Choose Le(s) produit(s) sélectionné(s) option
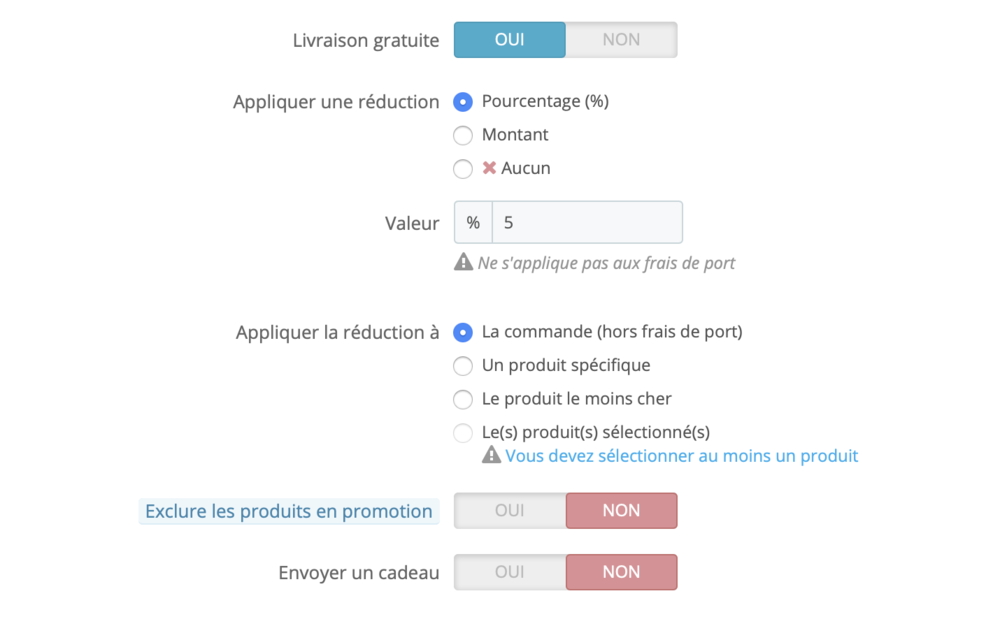 (462, 432)
